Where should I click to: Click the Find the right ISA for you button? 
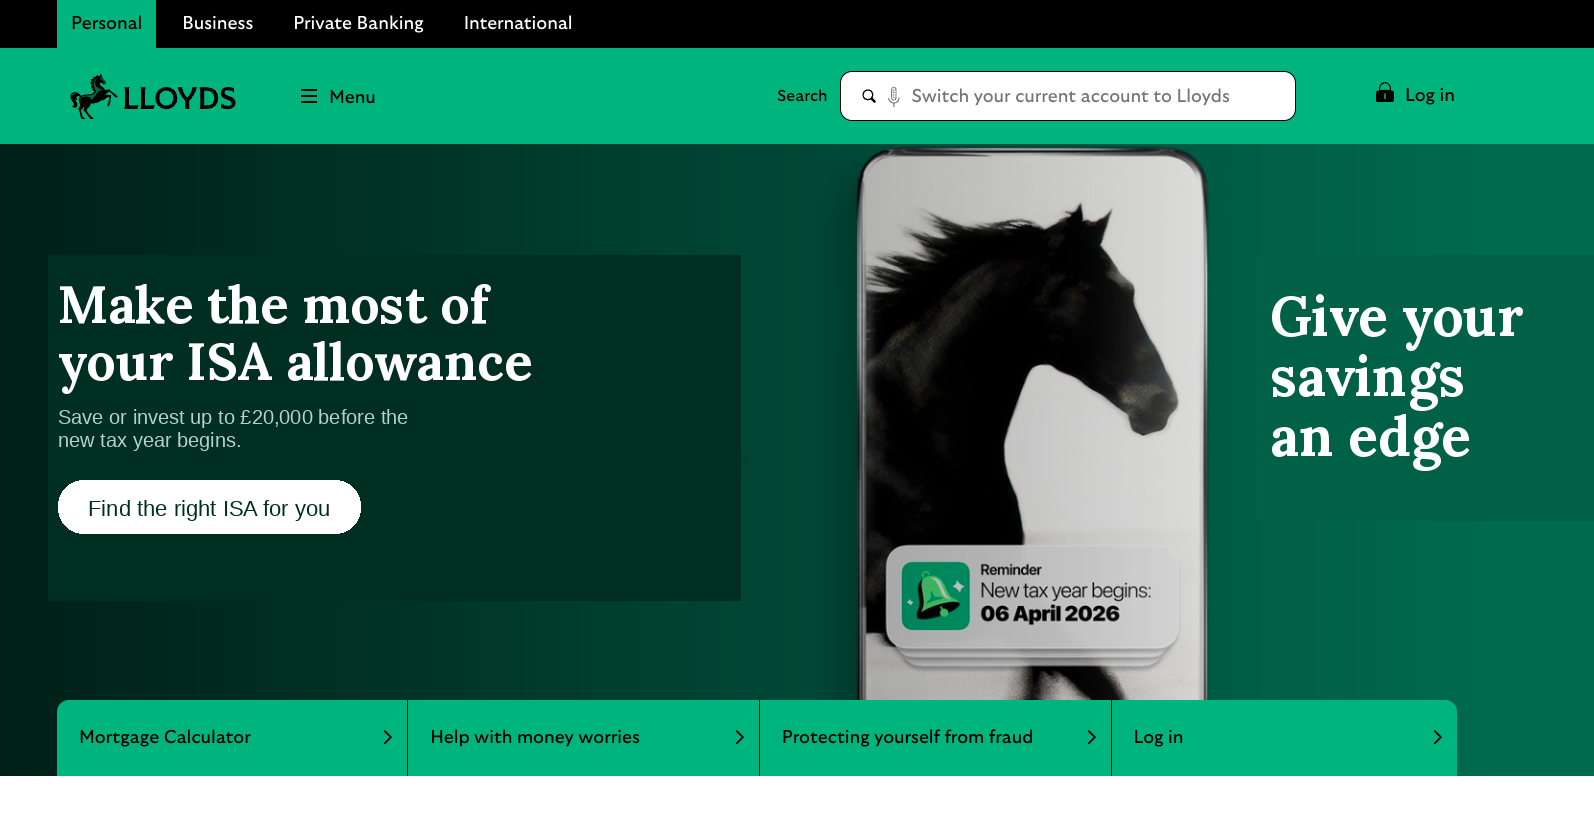point(209,507)
